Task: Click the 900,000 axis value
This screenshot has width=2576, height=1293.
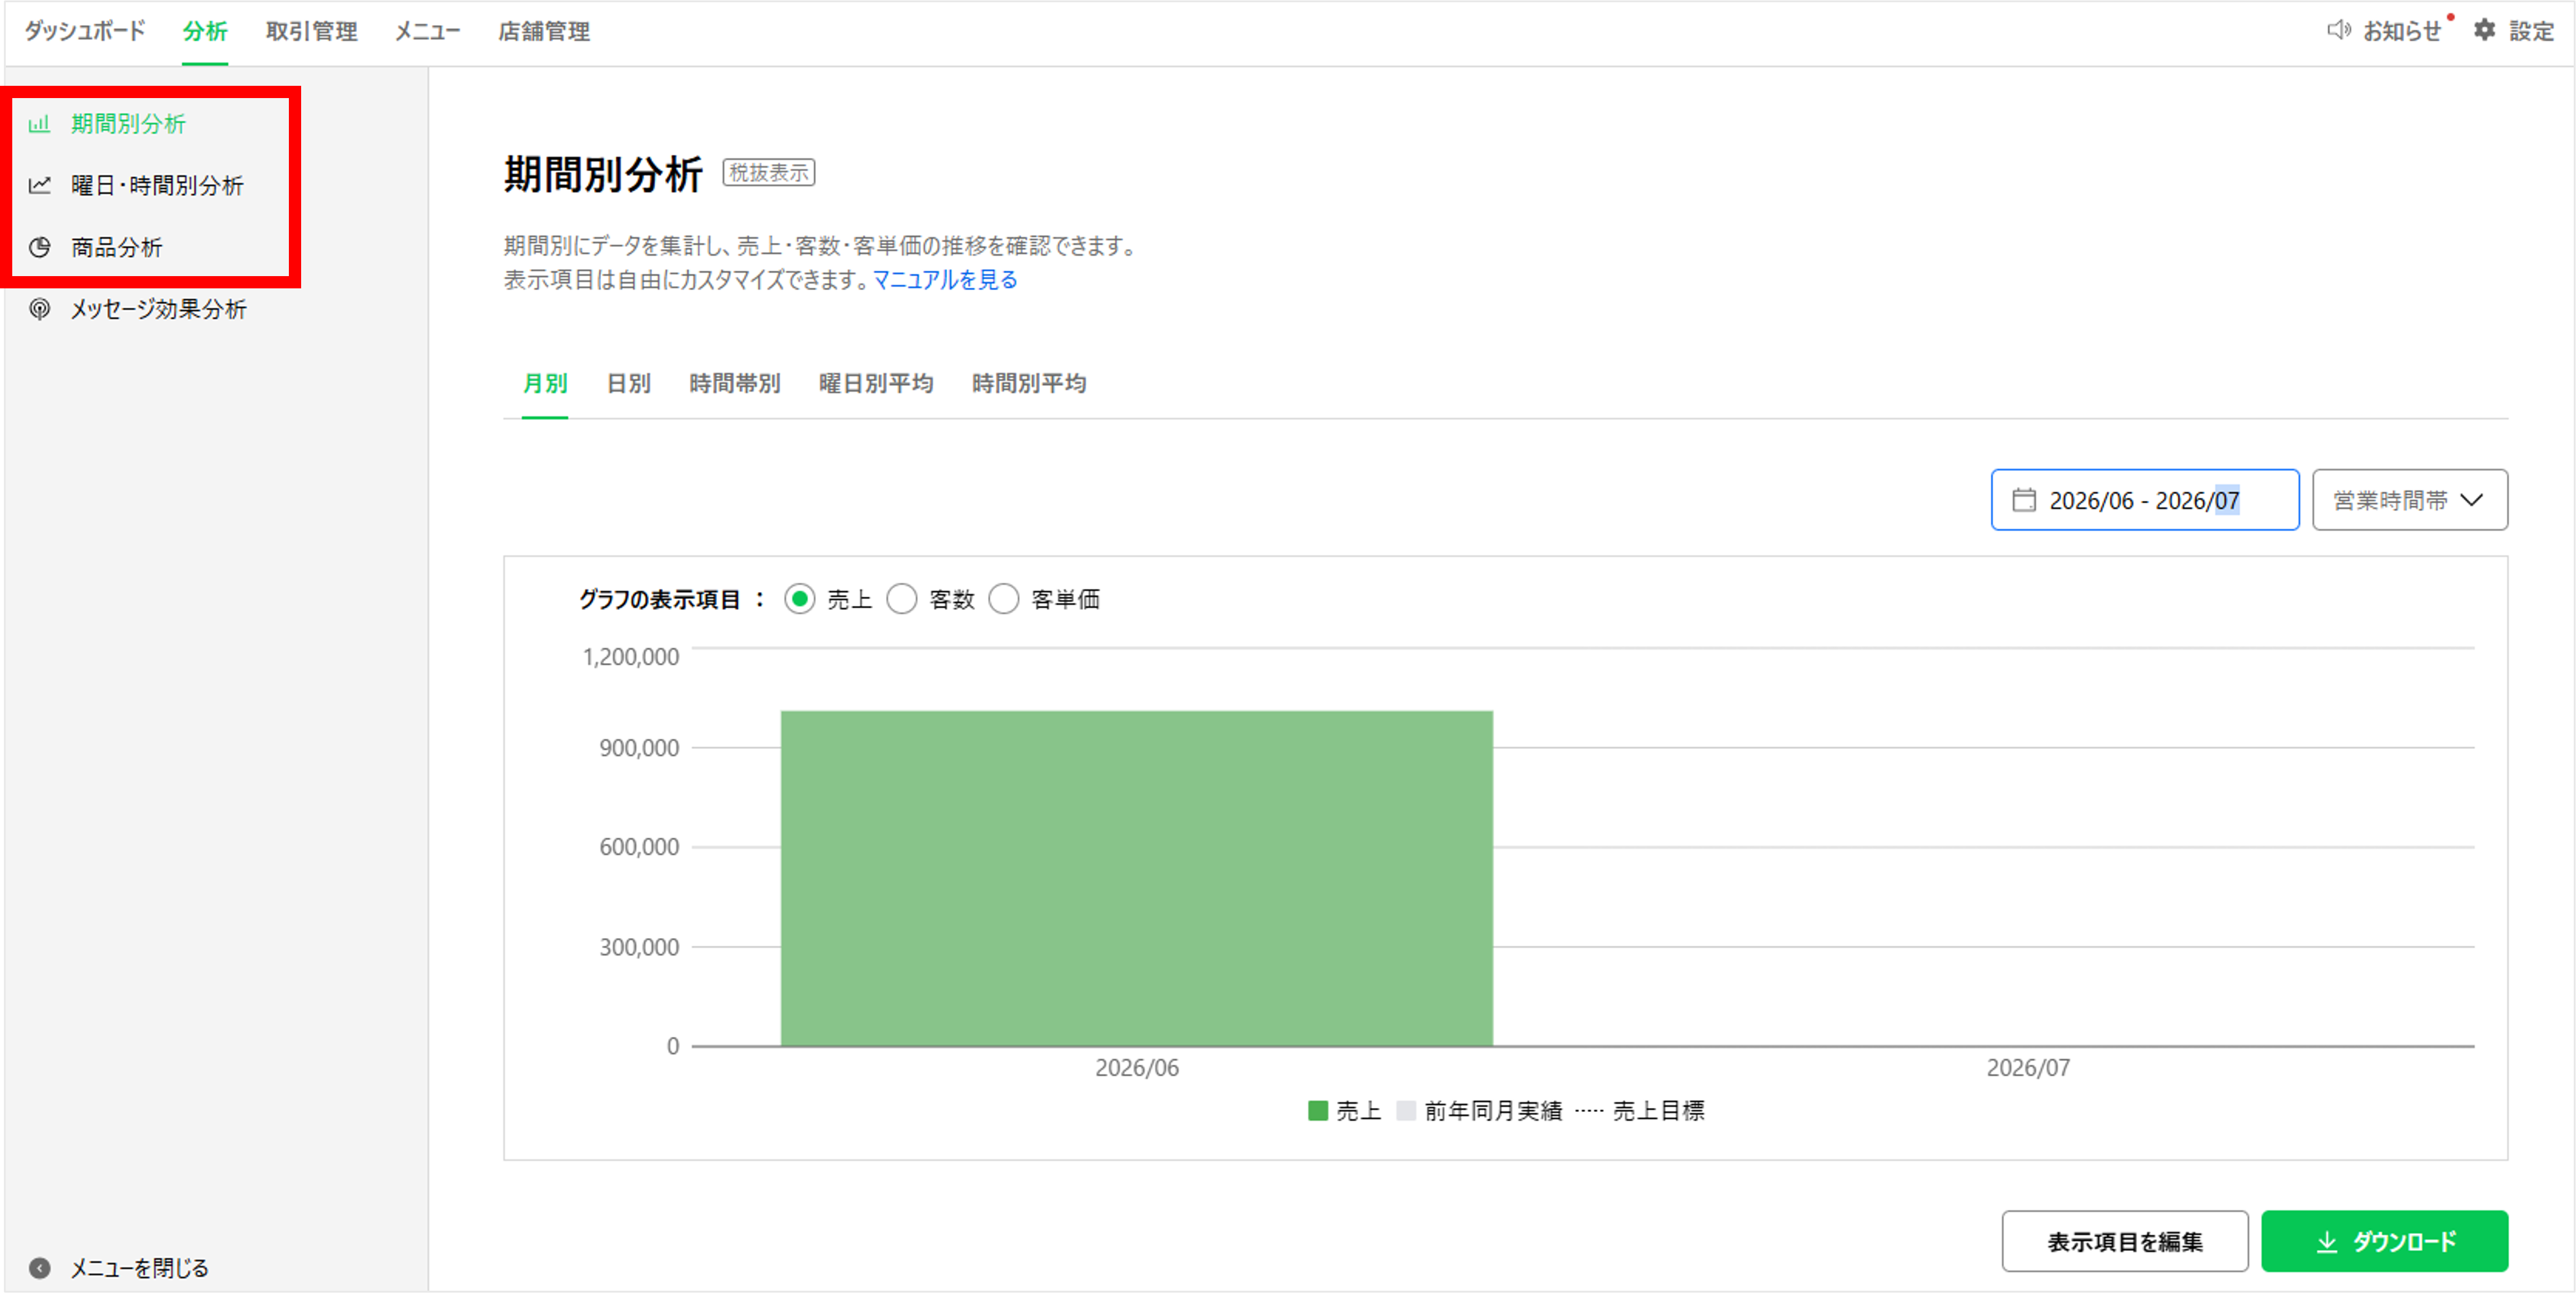Action: [x=638, y=747]
